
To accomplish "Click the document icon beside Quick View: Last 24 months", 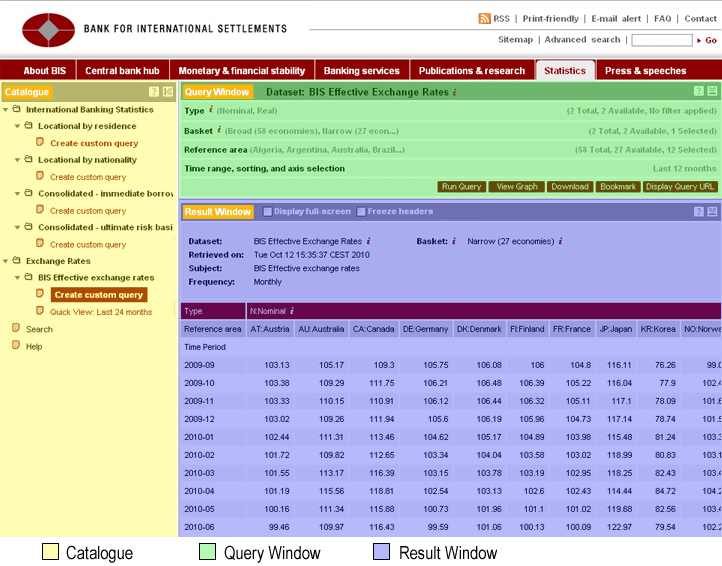I will [x=40, y=311].
